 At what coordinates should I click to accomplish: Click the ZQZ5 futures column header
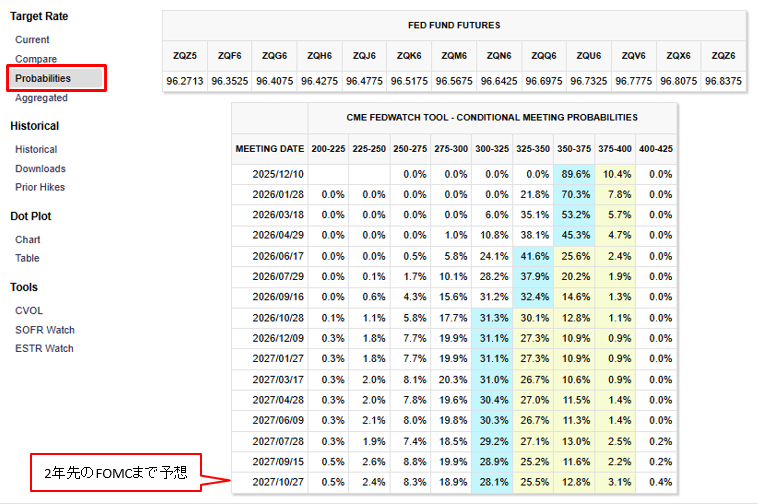tap(185, 56)
